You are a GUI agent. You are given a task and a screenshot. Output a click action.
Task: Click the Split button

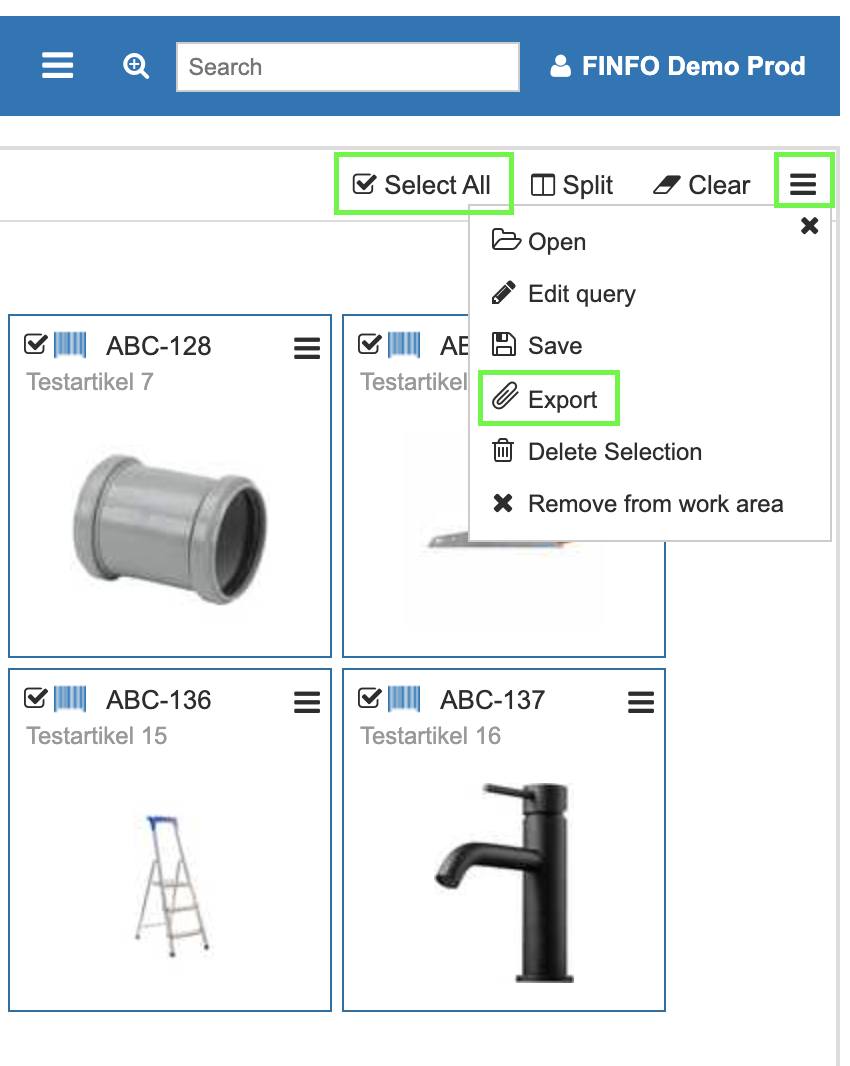(x=572, y=184)
